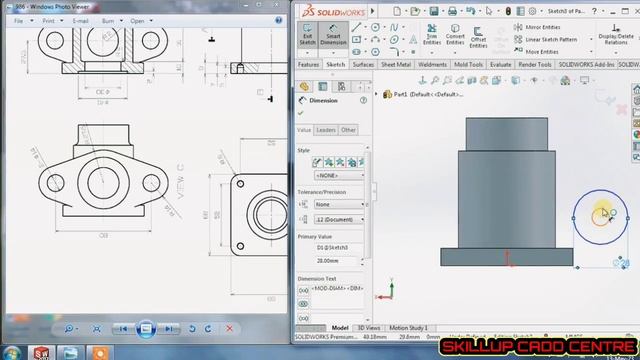Click Mirror Entities button
640x360 pixels.
(537, 27)
